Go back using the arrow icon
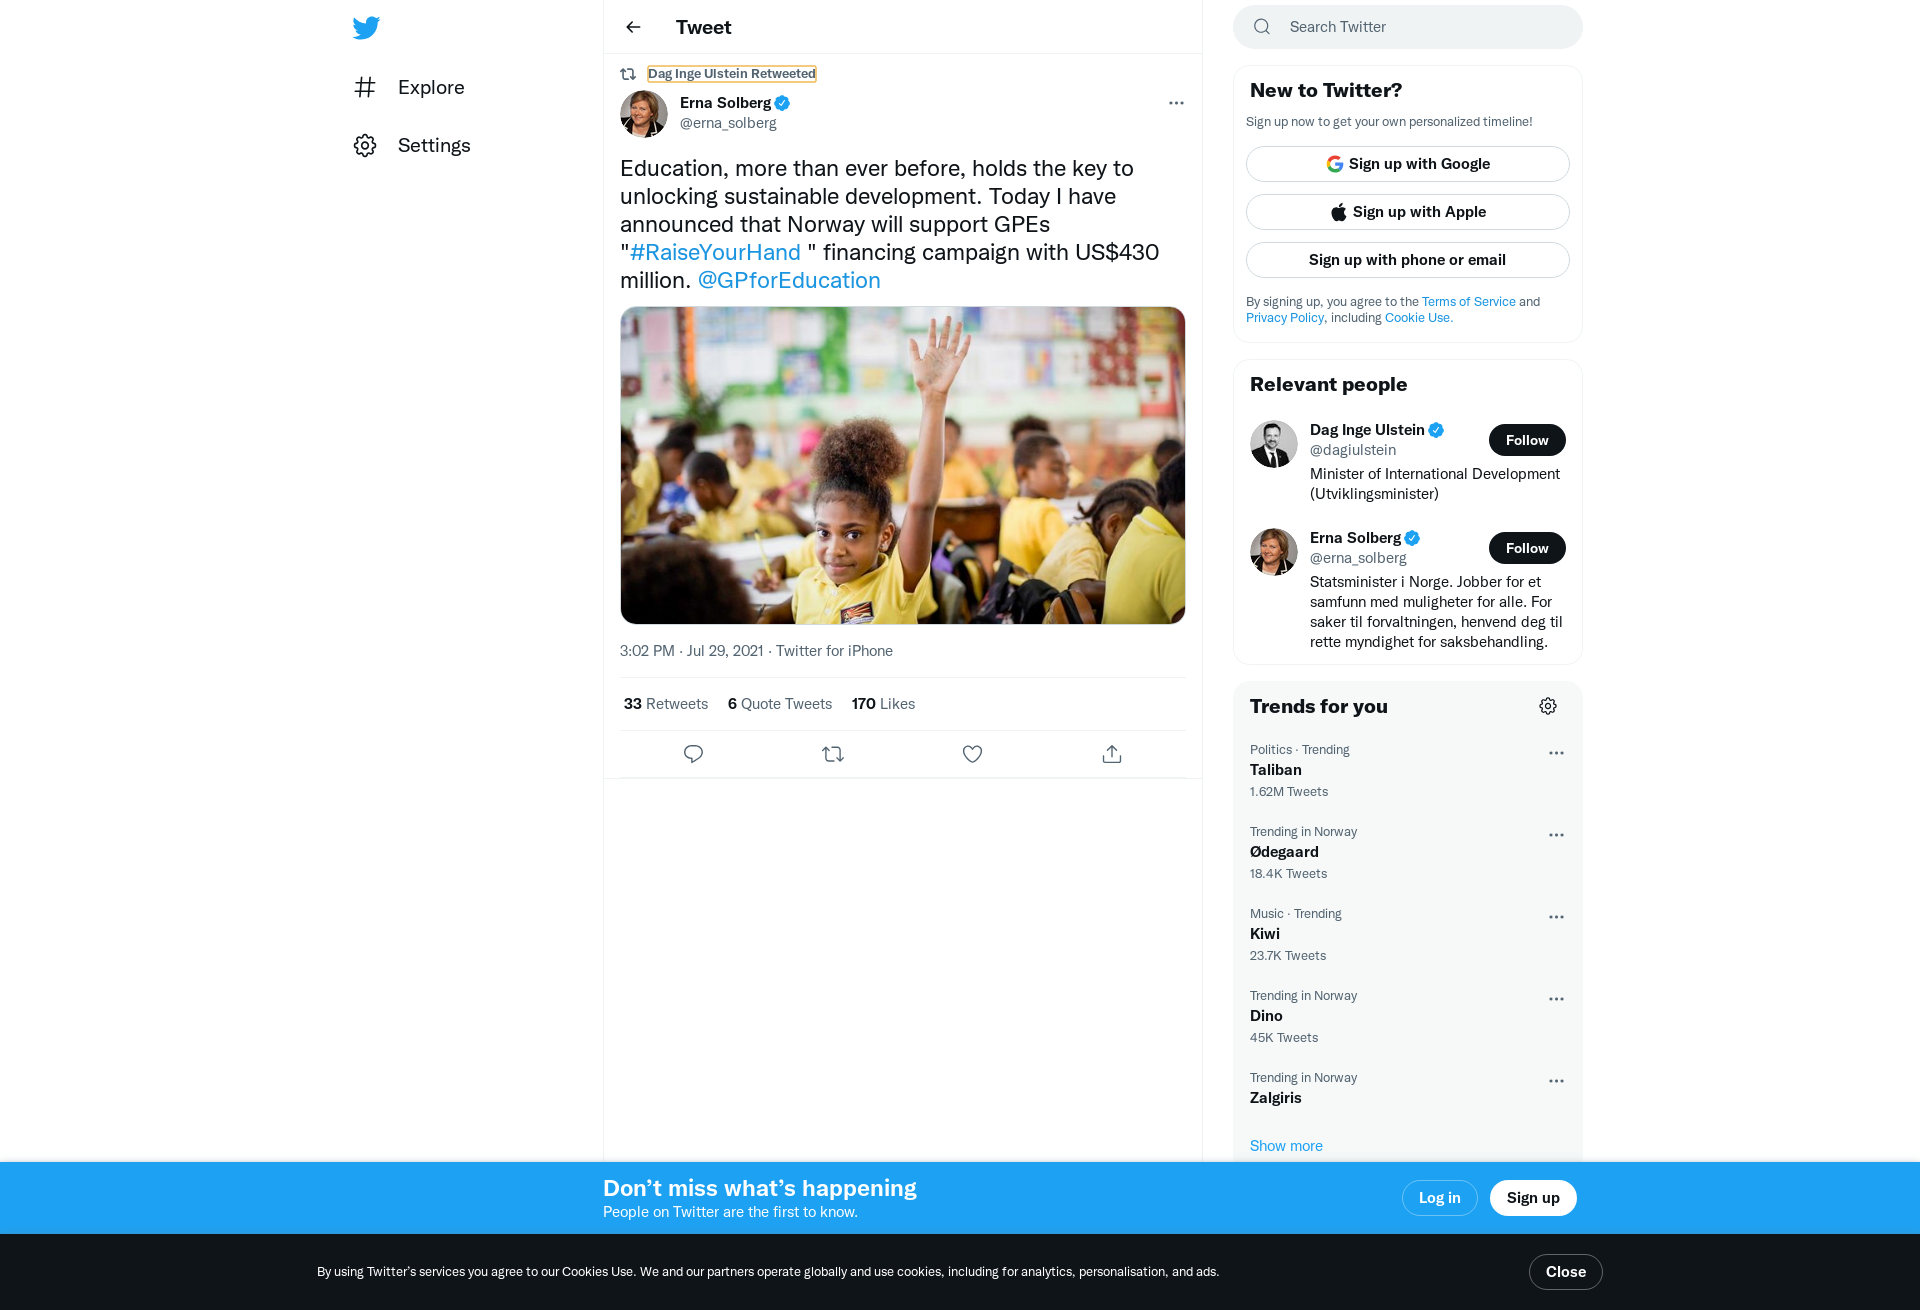 click(633, 27)
